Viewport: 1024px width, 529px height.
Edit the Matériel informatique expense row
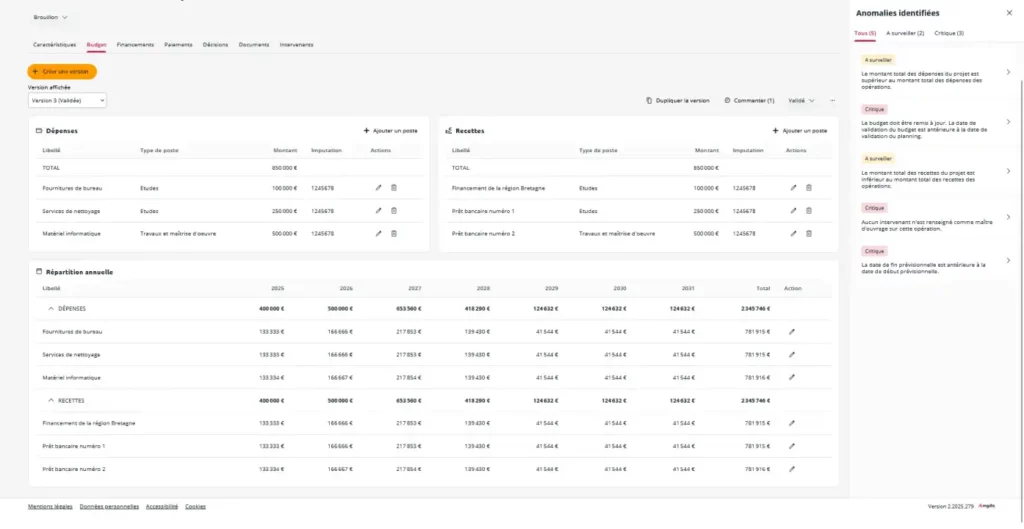pos(378,234)
